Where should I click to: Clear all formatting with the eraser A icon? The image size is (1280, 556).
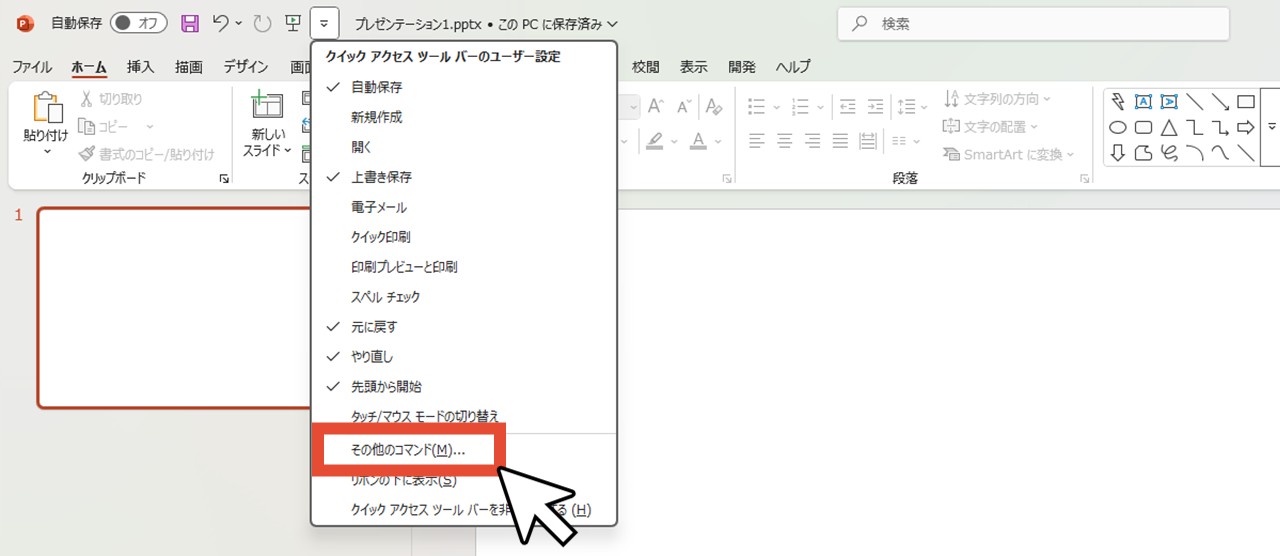point(714,106)
